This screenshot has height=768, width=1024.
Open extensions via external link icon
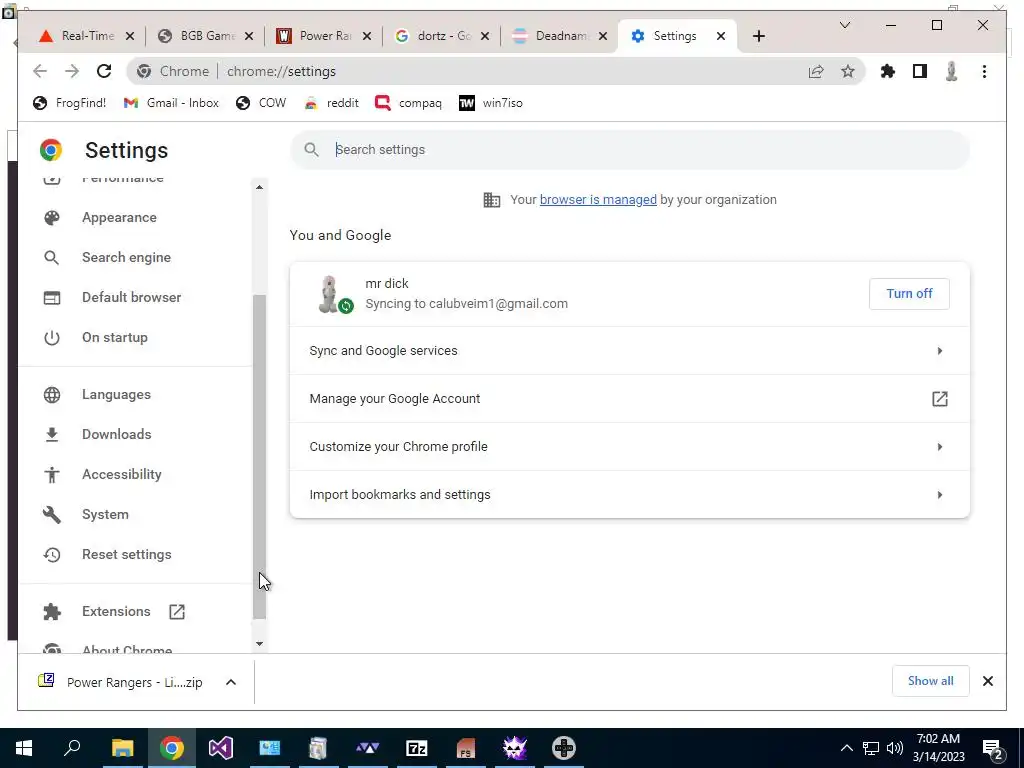coord(177,611)
